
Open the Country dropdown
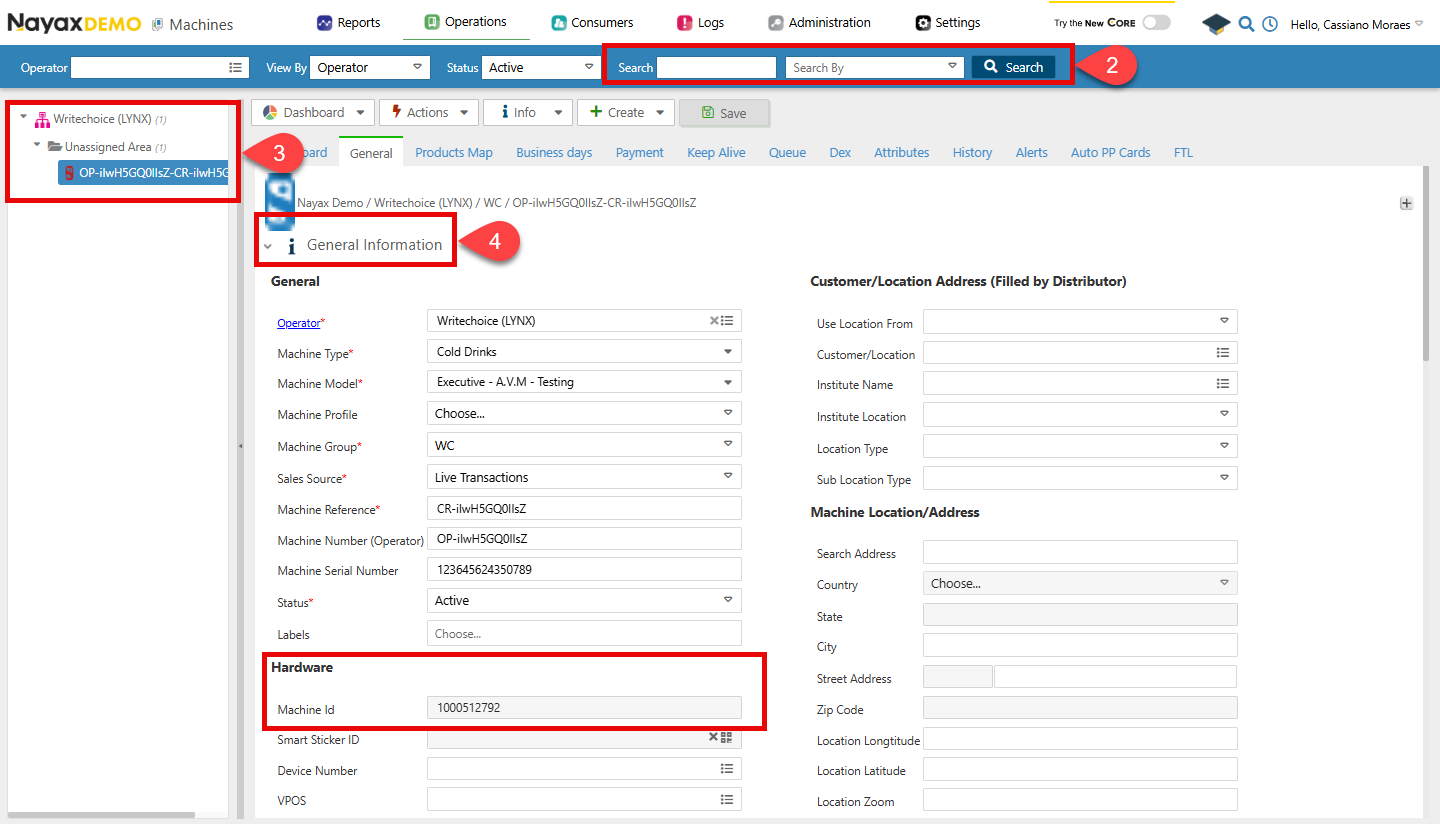tap(1080, 583)
